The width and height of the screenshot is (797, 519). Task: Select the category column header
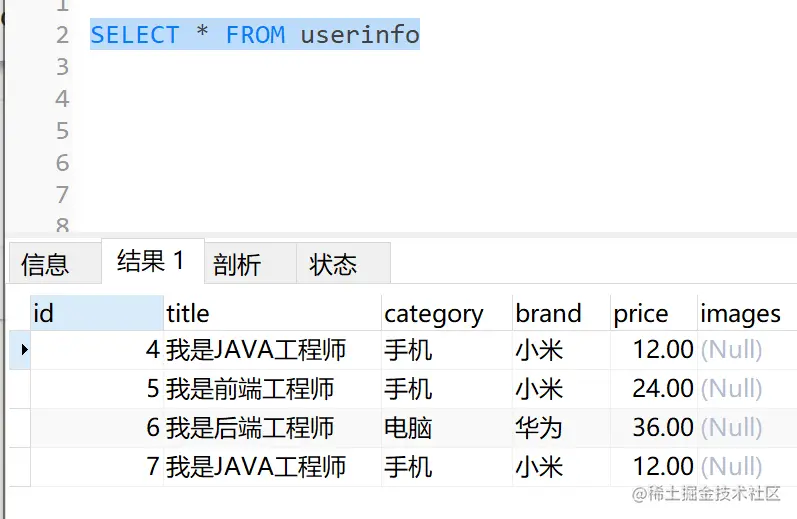point(447,313)
